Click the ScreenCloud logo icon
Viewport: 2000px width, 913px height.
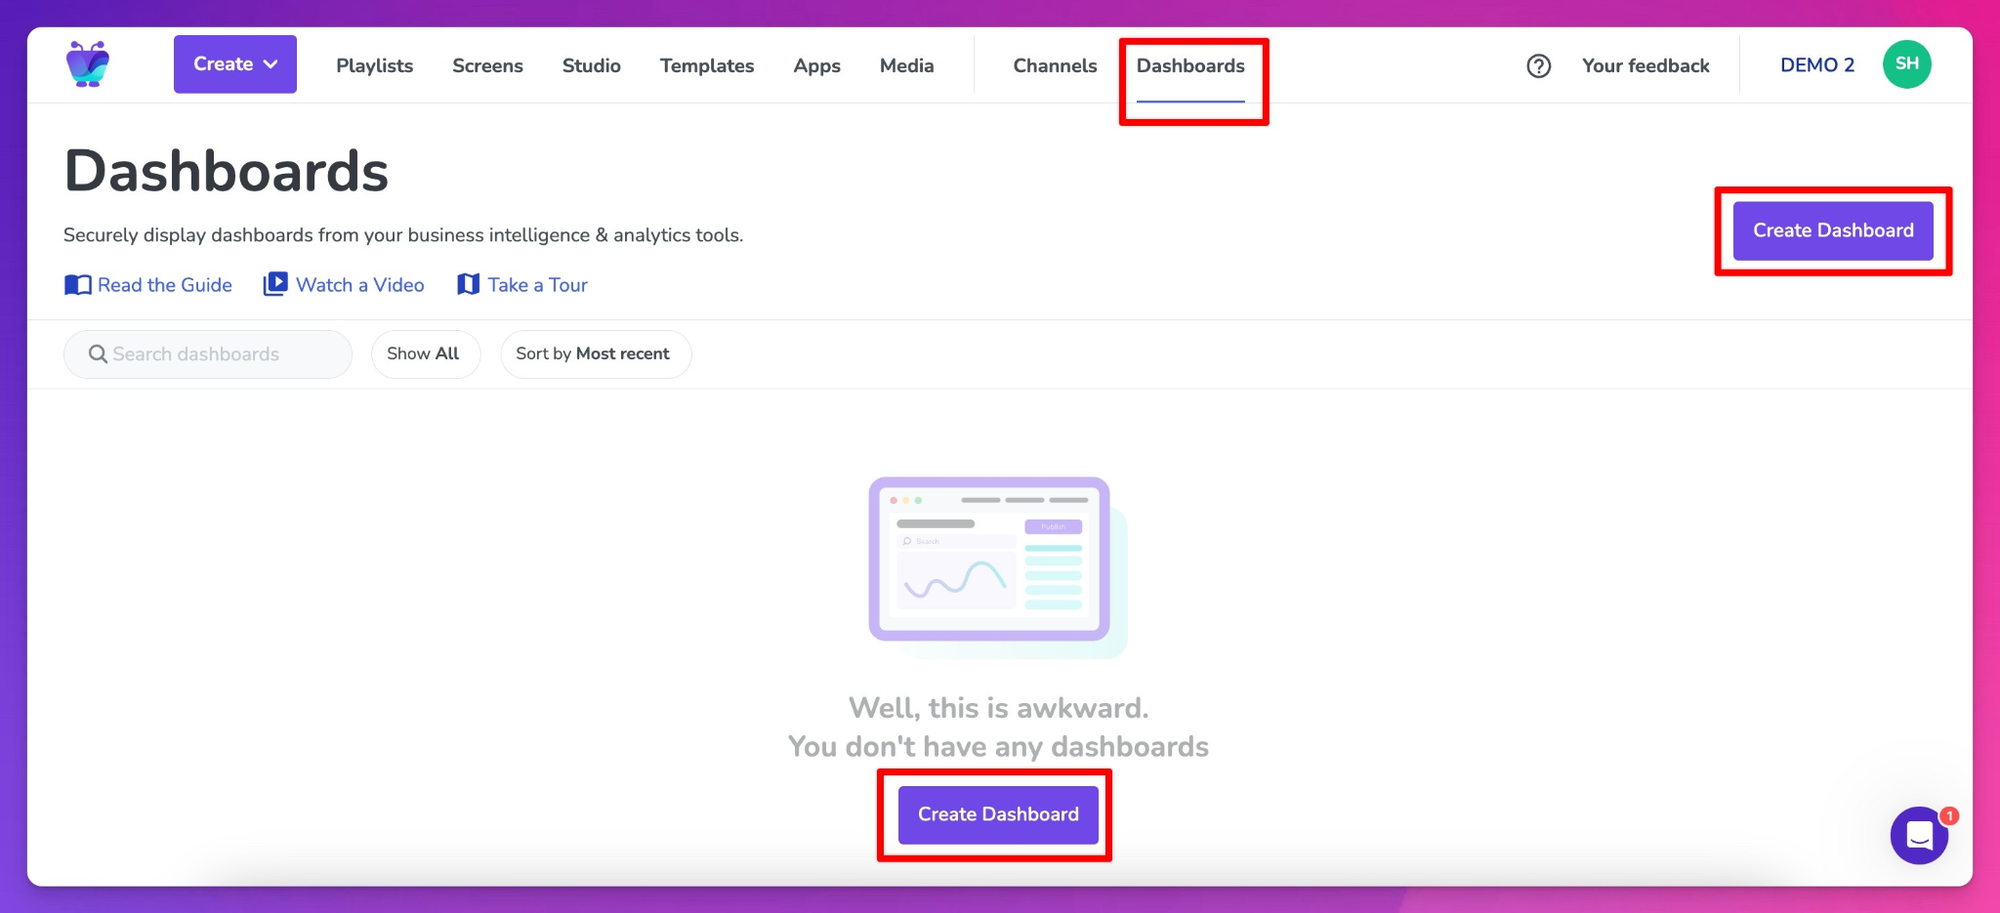pos(88,65)
